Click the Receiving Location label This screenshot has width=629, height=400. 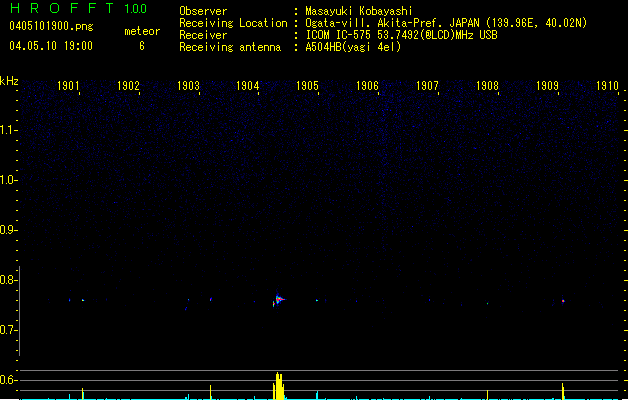pos(233,23)
